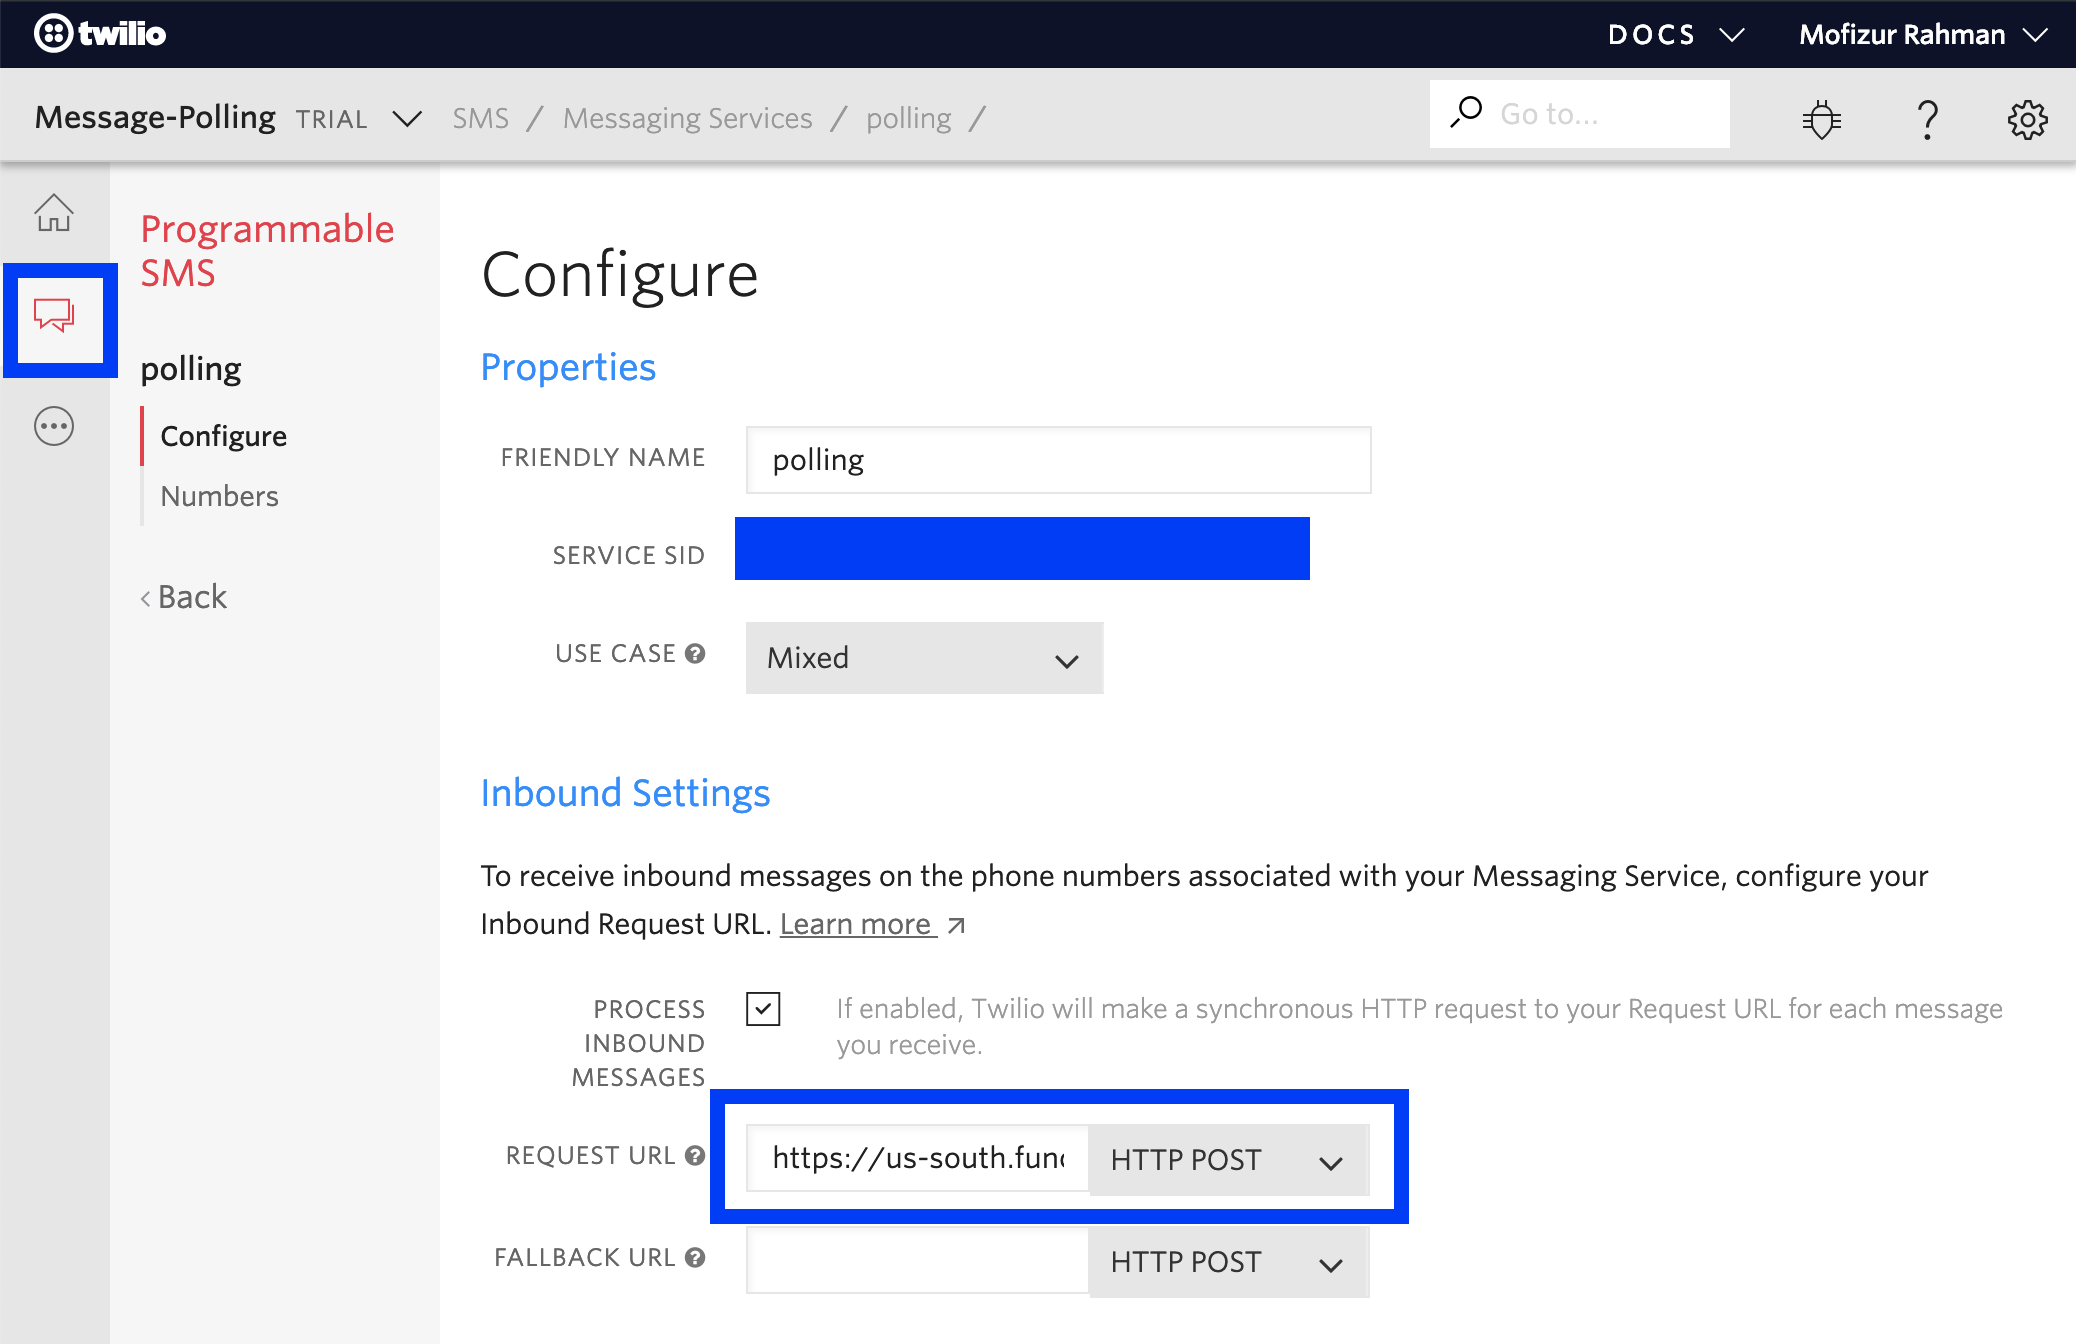Screen dimensions: 2076x1344
Task: Click the help question mark icon
Action: point(1928,119)
